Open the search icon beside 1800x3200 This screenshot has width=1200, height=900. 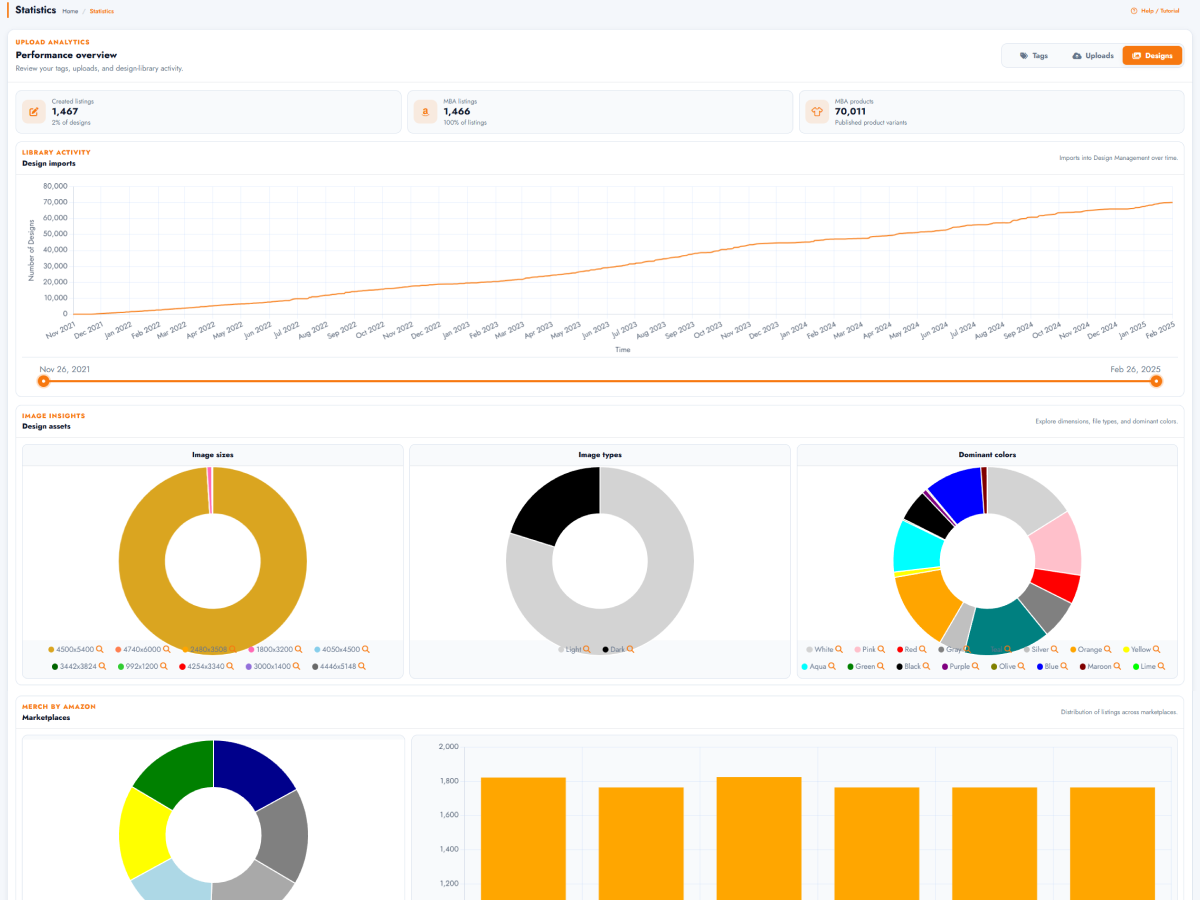(x=298, y=650)
